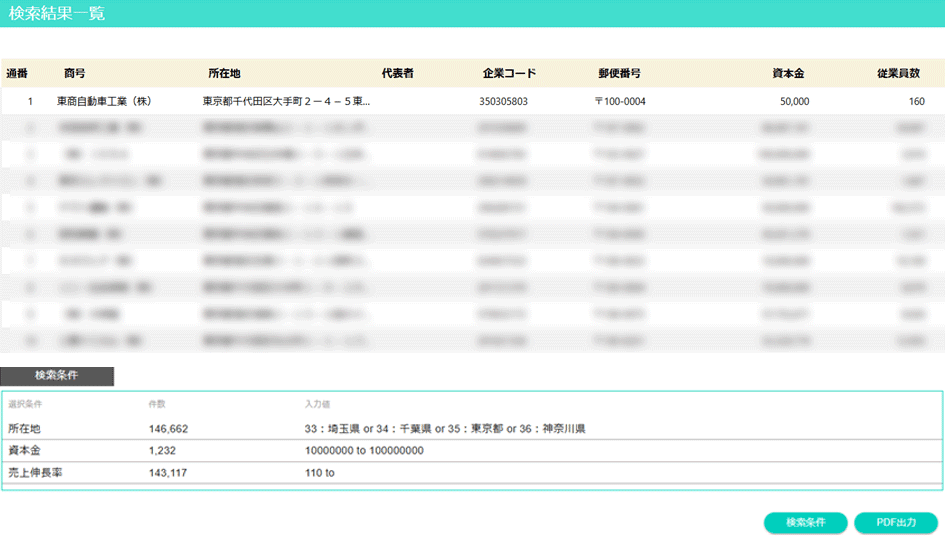Image resolution: width=945 pixels, height=542 pixels.
Task: Click the value 110 to
Action: (x=319, y=473)
